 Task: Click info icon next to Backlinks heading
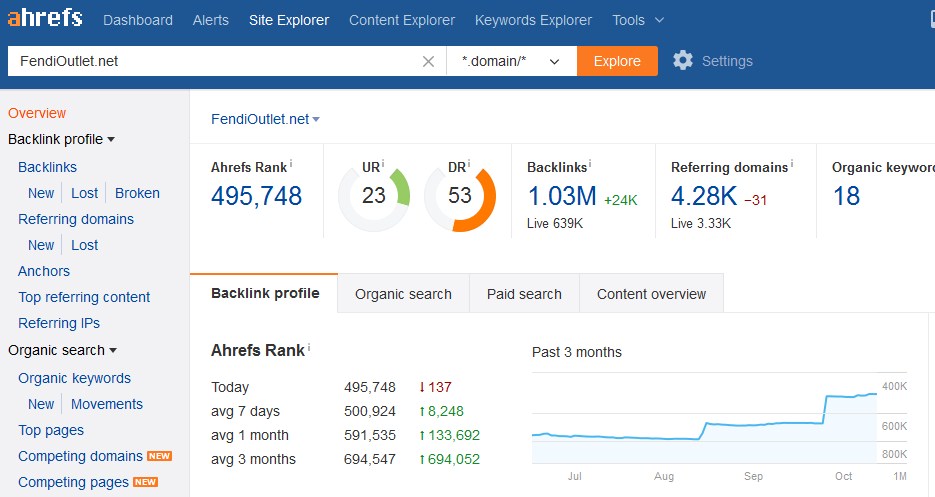[x=590, y=163]
